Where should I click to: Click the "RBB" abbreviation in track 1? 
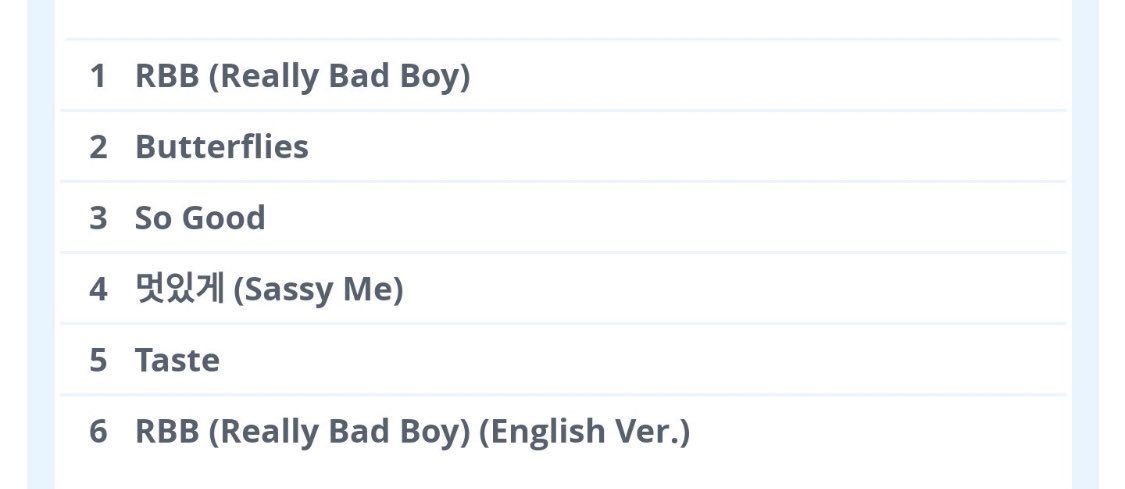(167, 76)
